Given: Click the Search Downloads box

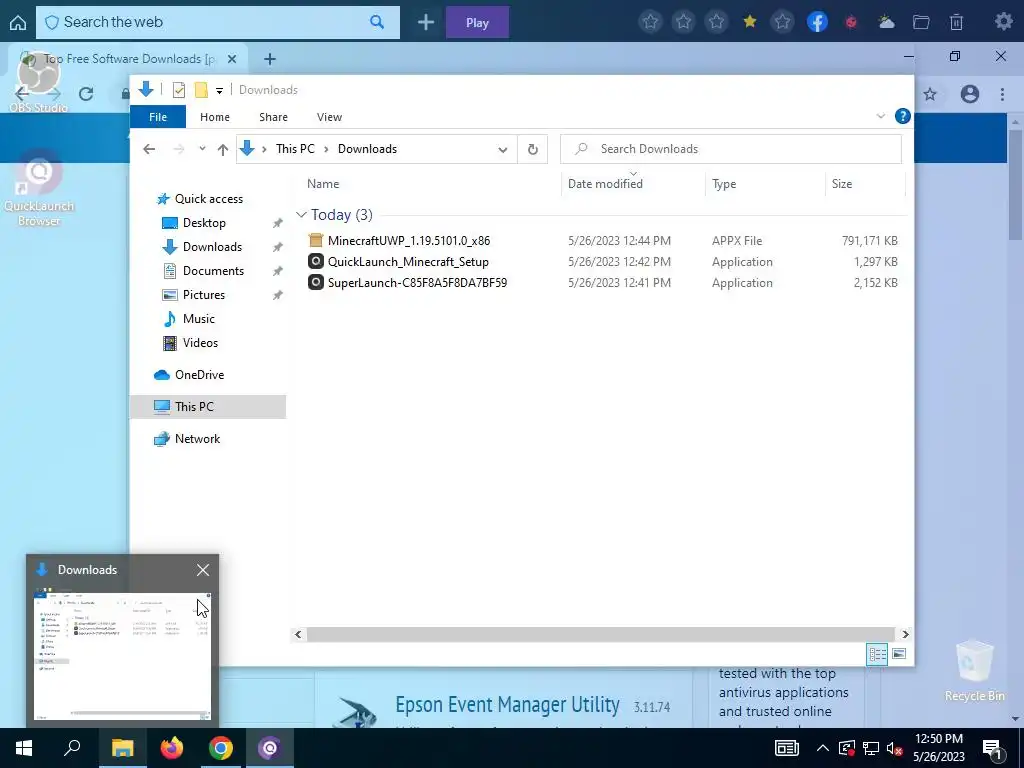Looking at the screenshot, I should click(731, 150).
